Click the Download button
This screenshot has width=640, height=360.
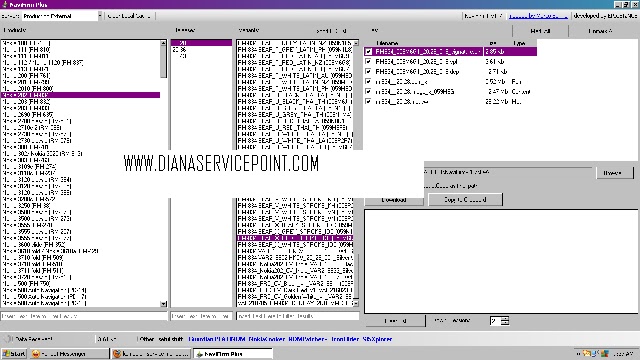[394, 200]
